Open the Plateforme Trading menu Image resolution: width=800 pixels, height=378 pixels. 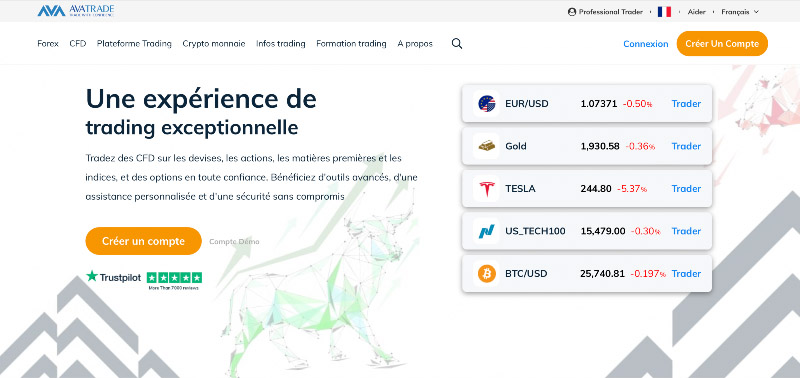[x=134, y=44]
